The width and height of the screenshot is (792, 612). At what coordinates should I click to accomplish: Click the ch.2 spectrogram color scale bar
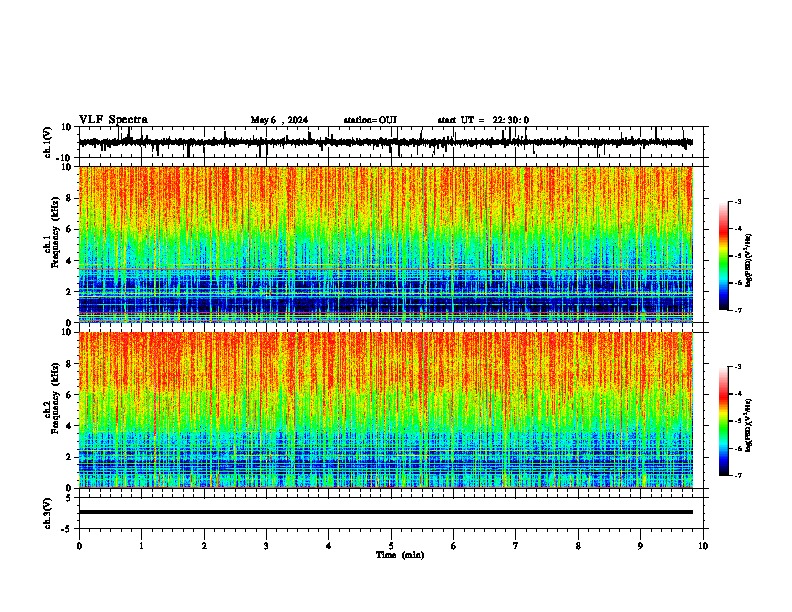coord(724,421)
